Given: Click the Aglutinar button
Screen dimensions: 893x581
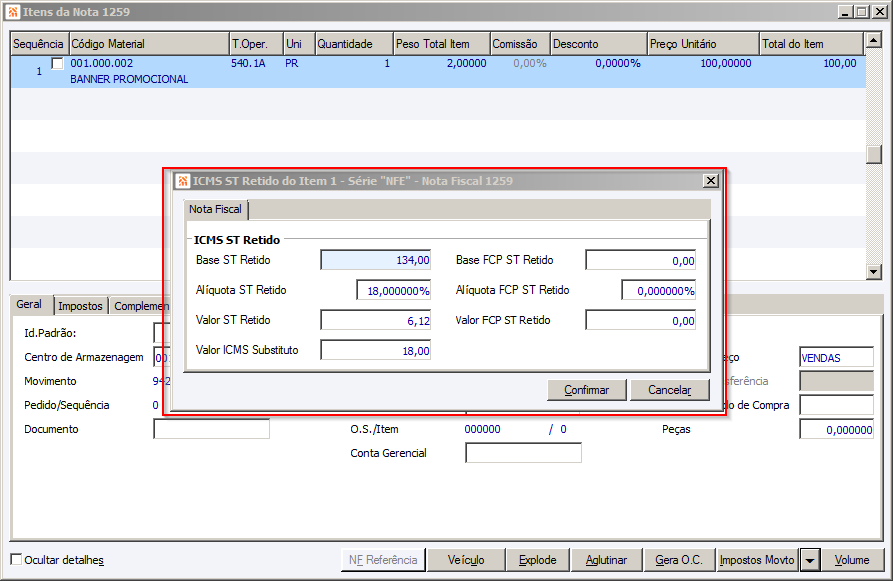Looking at the screenshot, I should pyautogui.click(x=607, y=560).
